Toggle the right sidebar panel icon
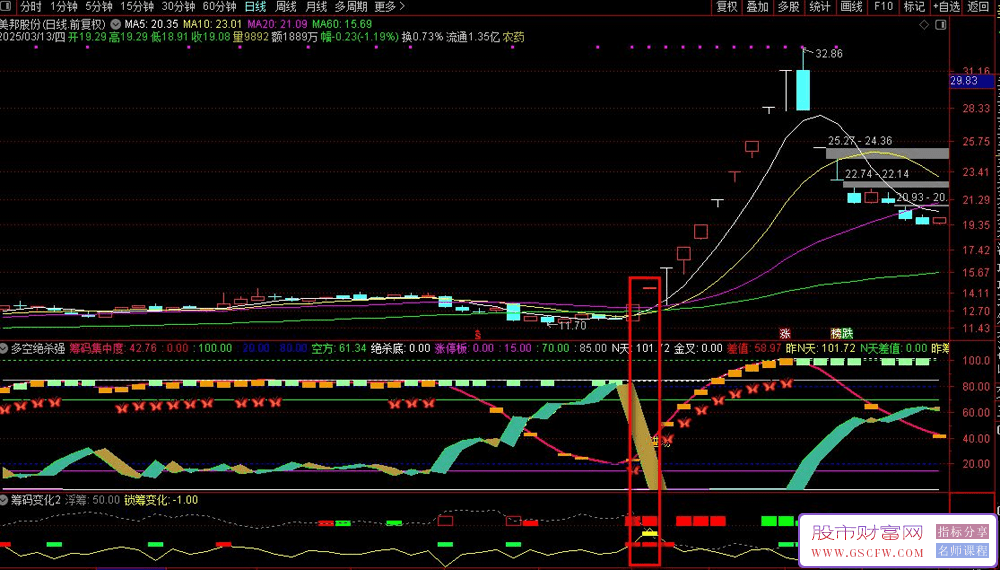 pyautogui.click(x=939, y=24)
